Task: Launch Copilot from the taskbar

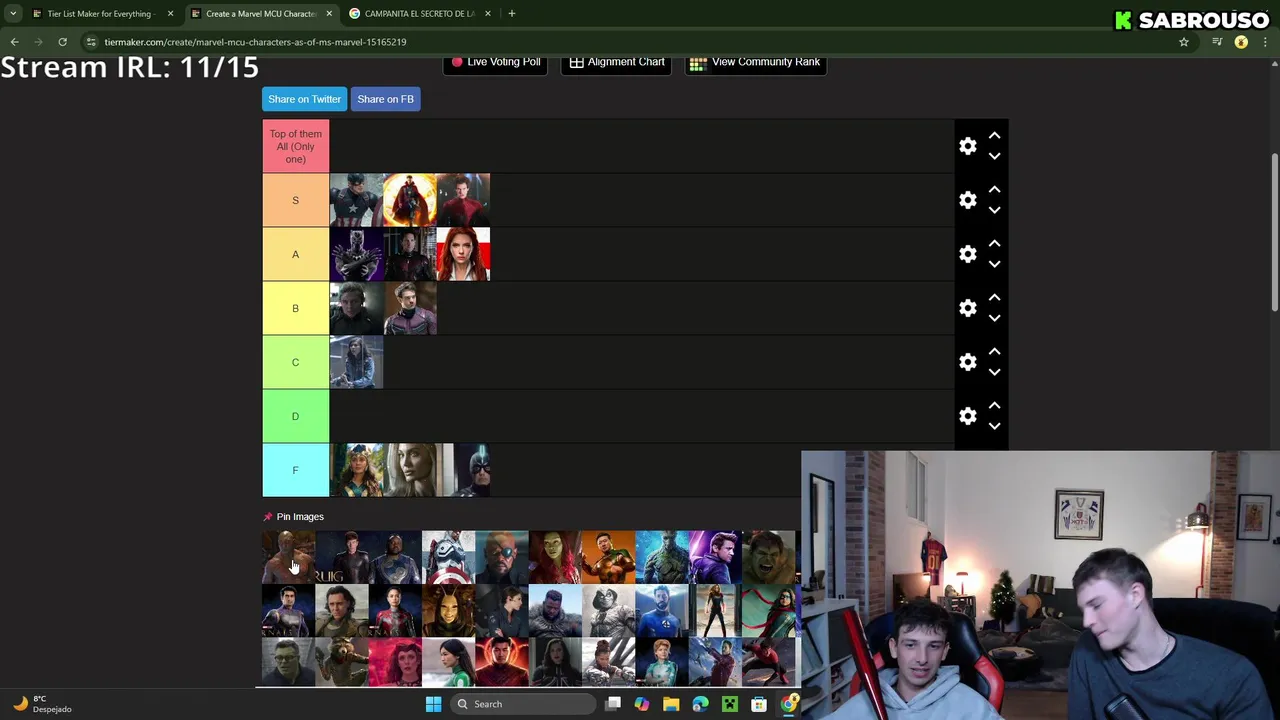Action: [x=642, y=704]
